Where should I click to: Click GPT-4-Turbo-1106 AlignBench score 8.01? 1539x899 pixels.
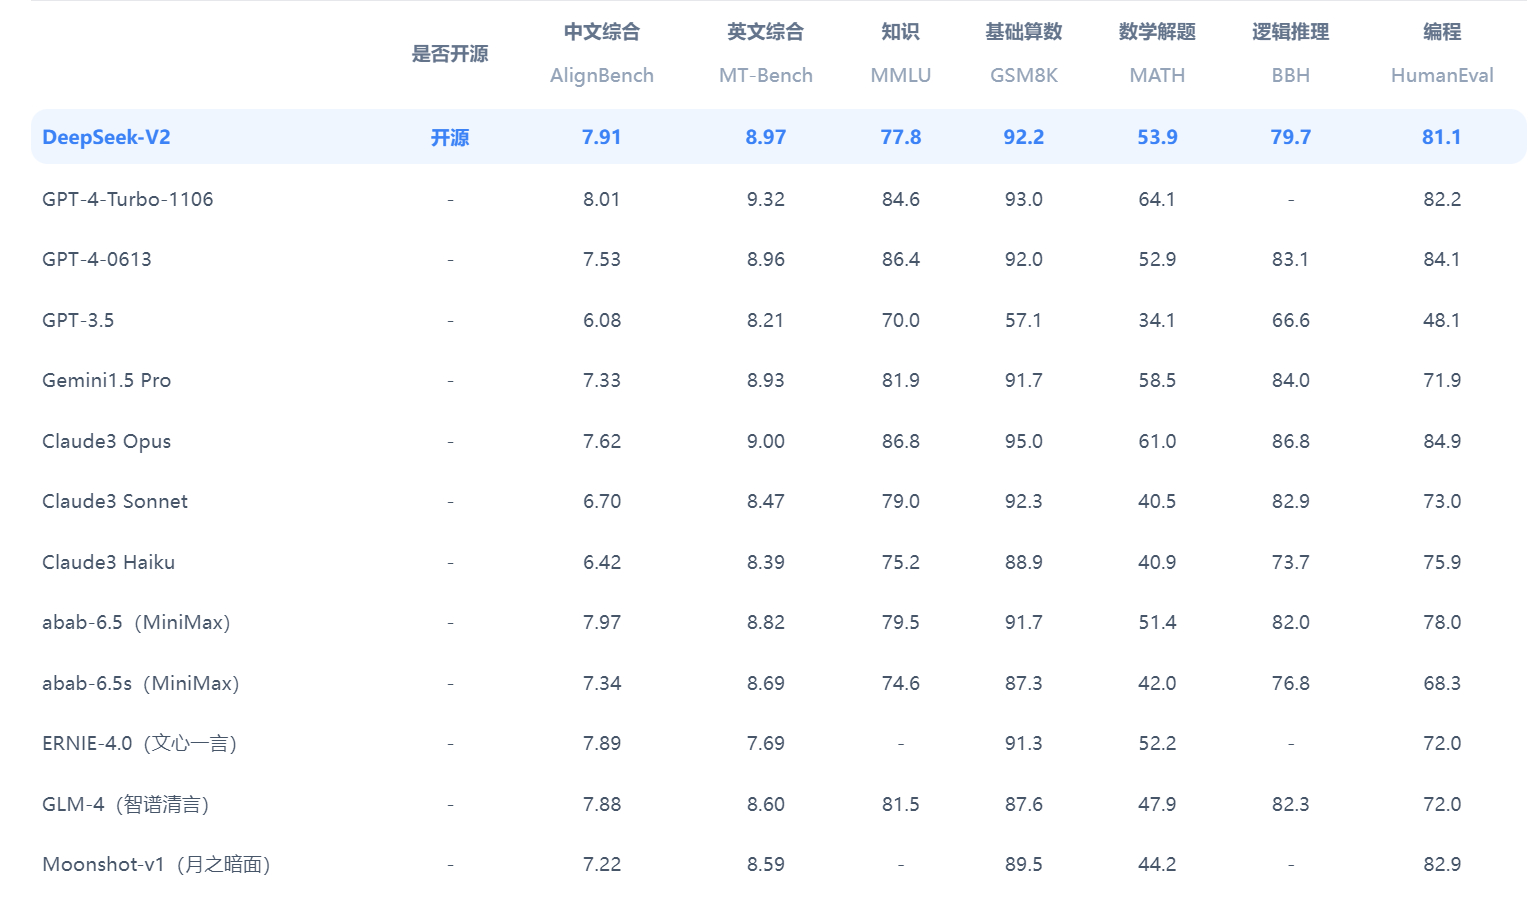(x=602, y=199)
